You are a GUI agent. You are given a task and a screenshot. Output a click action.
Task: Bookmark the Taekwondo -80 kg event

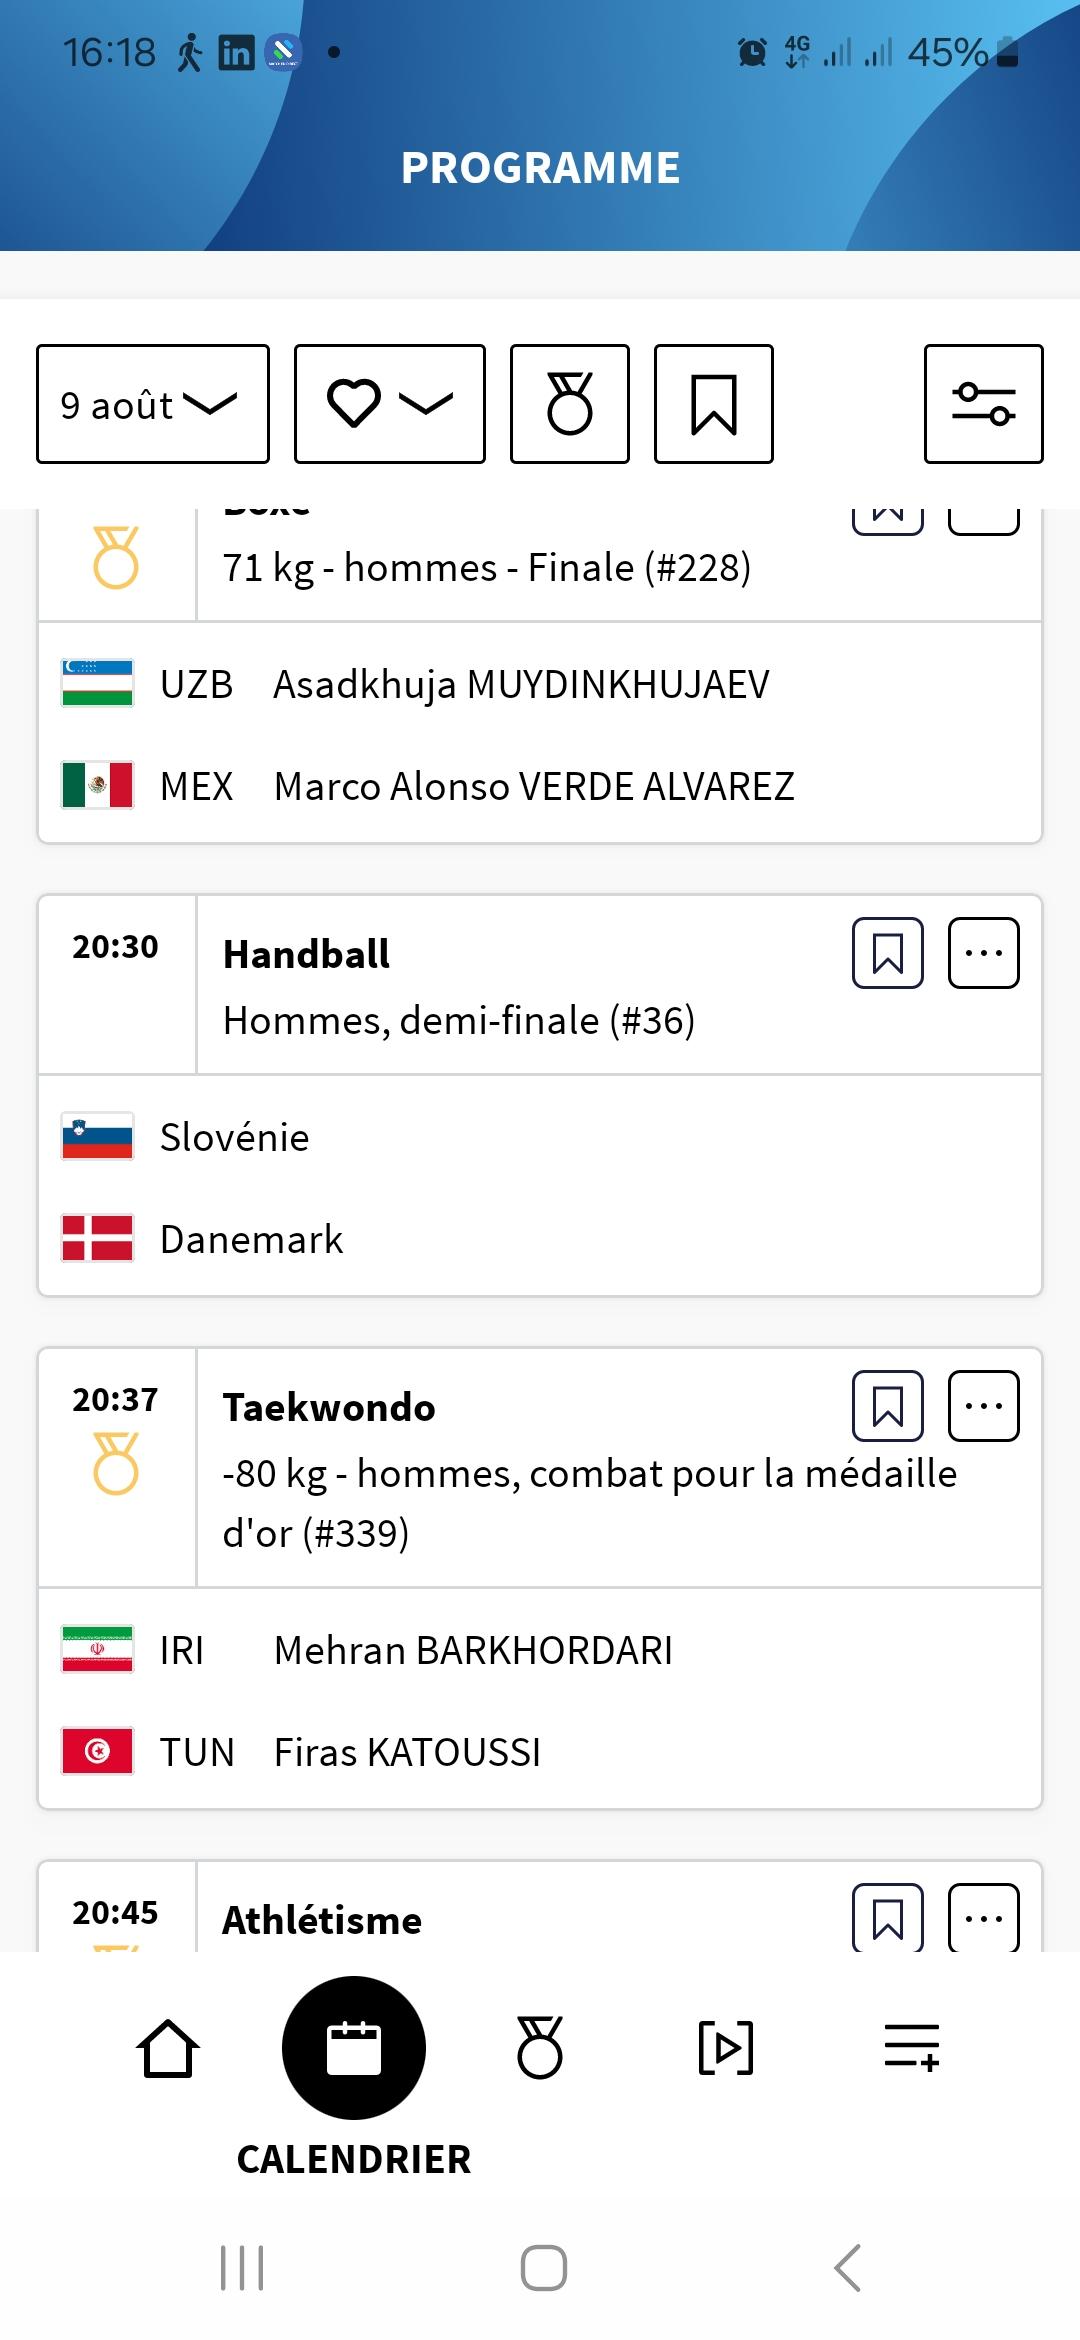(x=888, y=1406)
